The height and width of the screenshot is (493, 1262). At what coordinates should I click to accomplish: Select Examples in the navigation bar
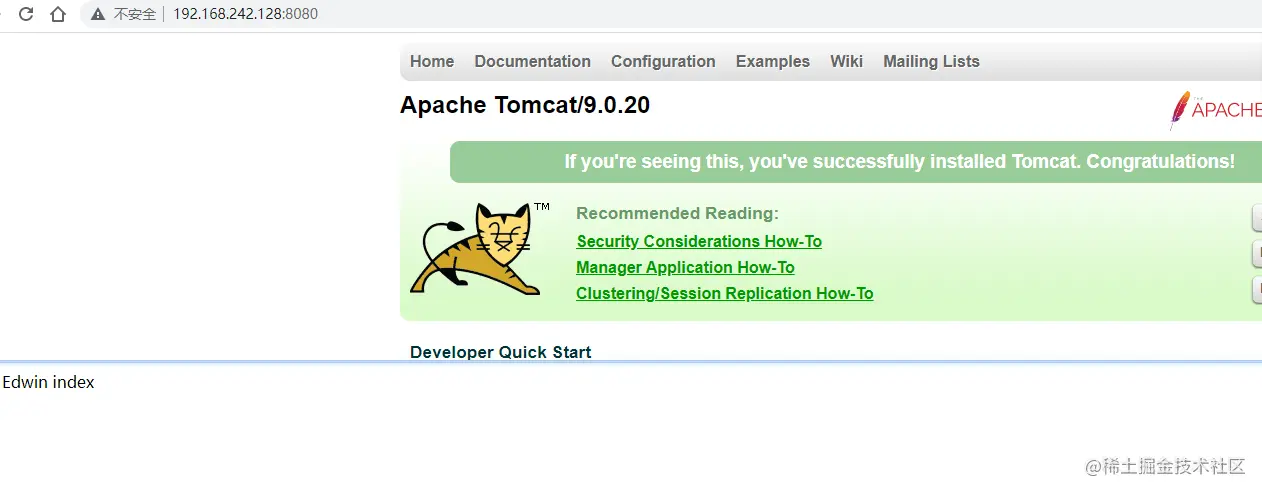click(773, 61)
